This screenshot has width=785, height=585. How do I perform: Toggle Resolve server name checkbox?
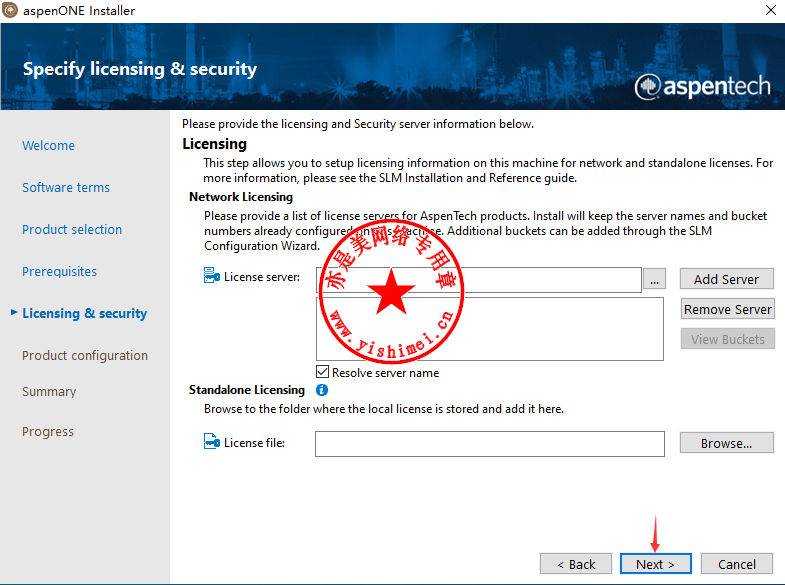click(x=322, y=372)
